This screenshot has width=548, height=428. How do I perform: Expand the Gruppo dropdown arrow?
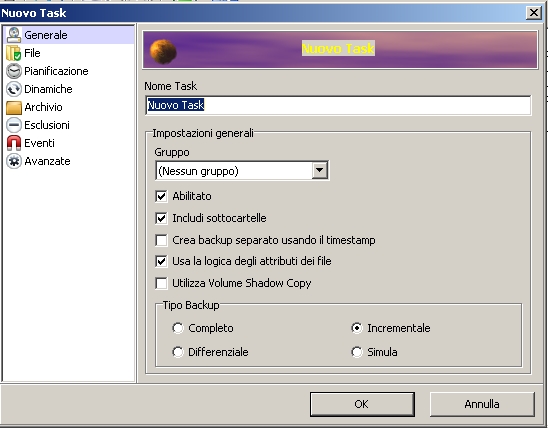(319, 171)
